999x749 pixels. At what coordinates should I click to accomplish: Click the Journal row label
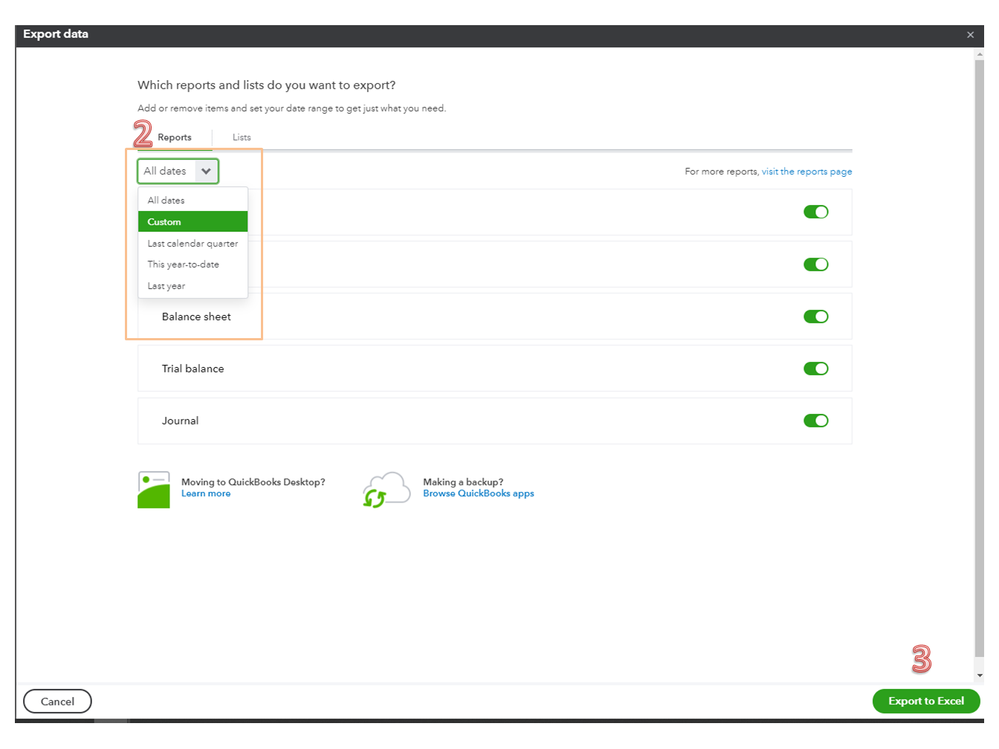coord(180,421)
